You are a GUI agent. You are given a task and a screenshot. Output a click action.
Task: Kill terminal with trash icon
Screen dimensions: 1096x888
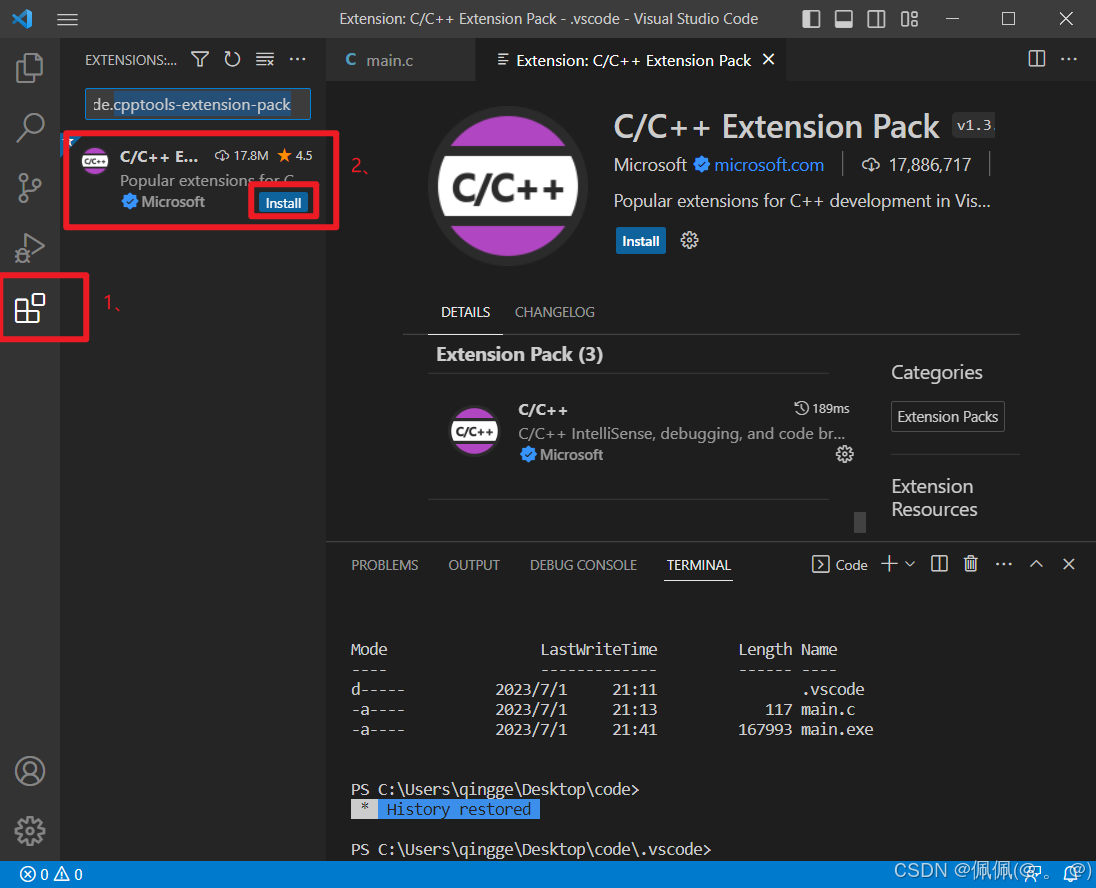[971, 564]
